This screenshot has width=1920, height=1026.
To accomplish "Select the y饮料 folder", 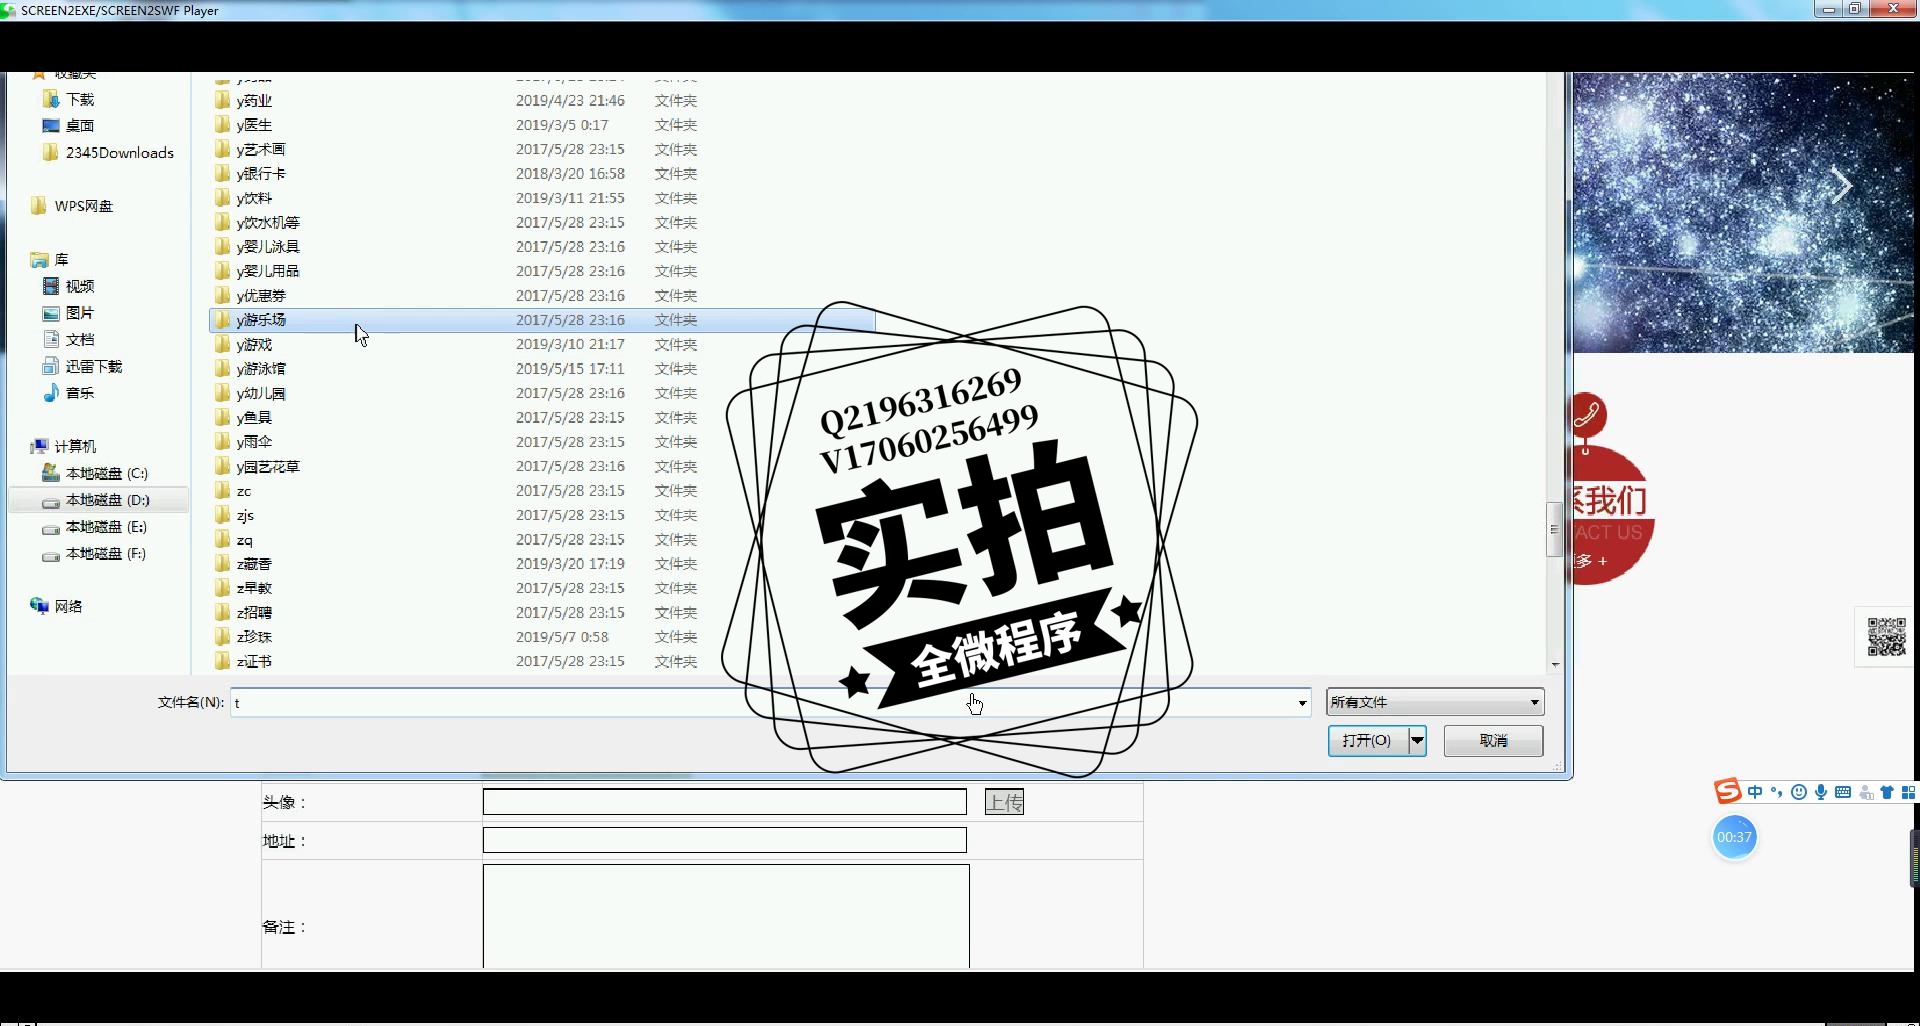I will pos(254,198).
